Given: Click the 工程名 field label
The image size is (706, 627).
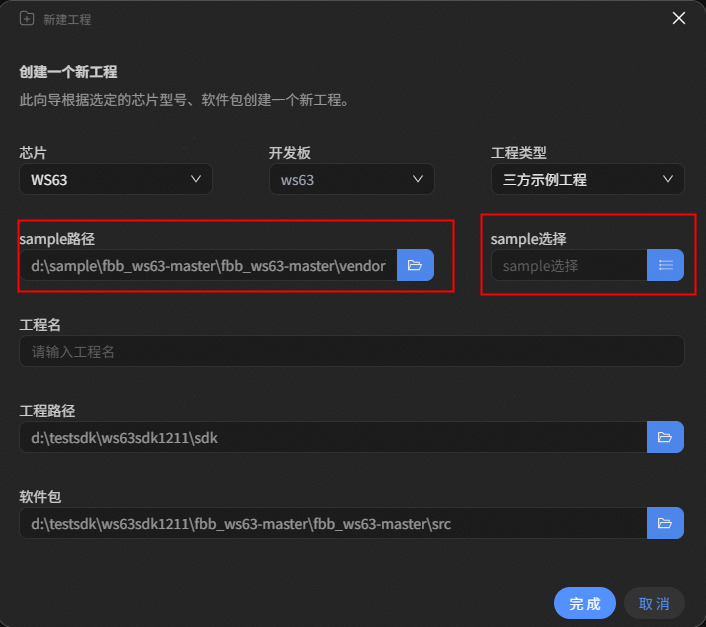Looking at the screenshot, I should click(40, 325).
